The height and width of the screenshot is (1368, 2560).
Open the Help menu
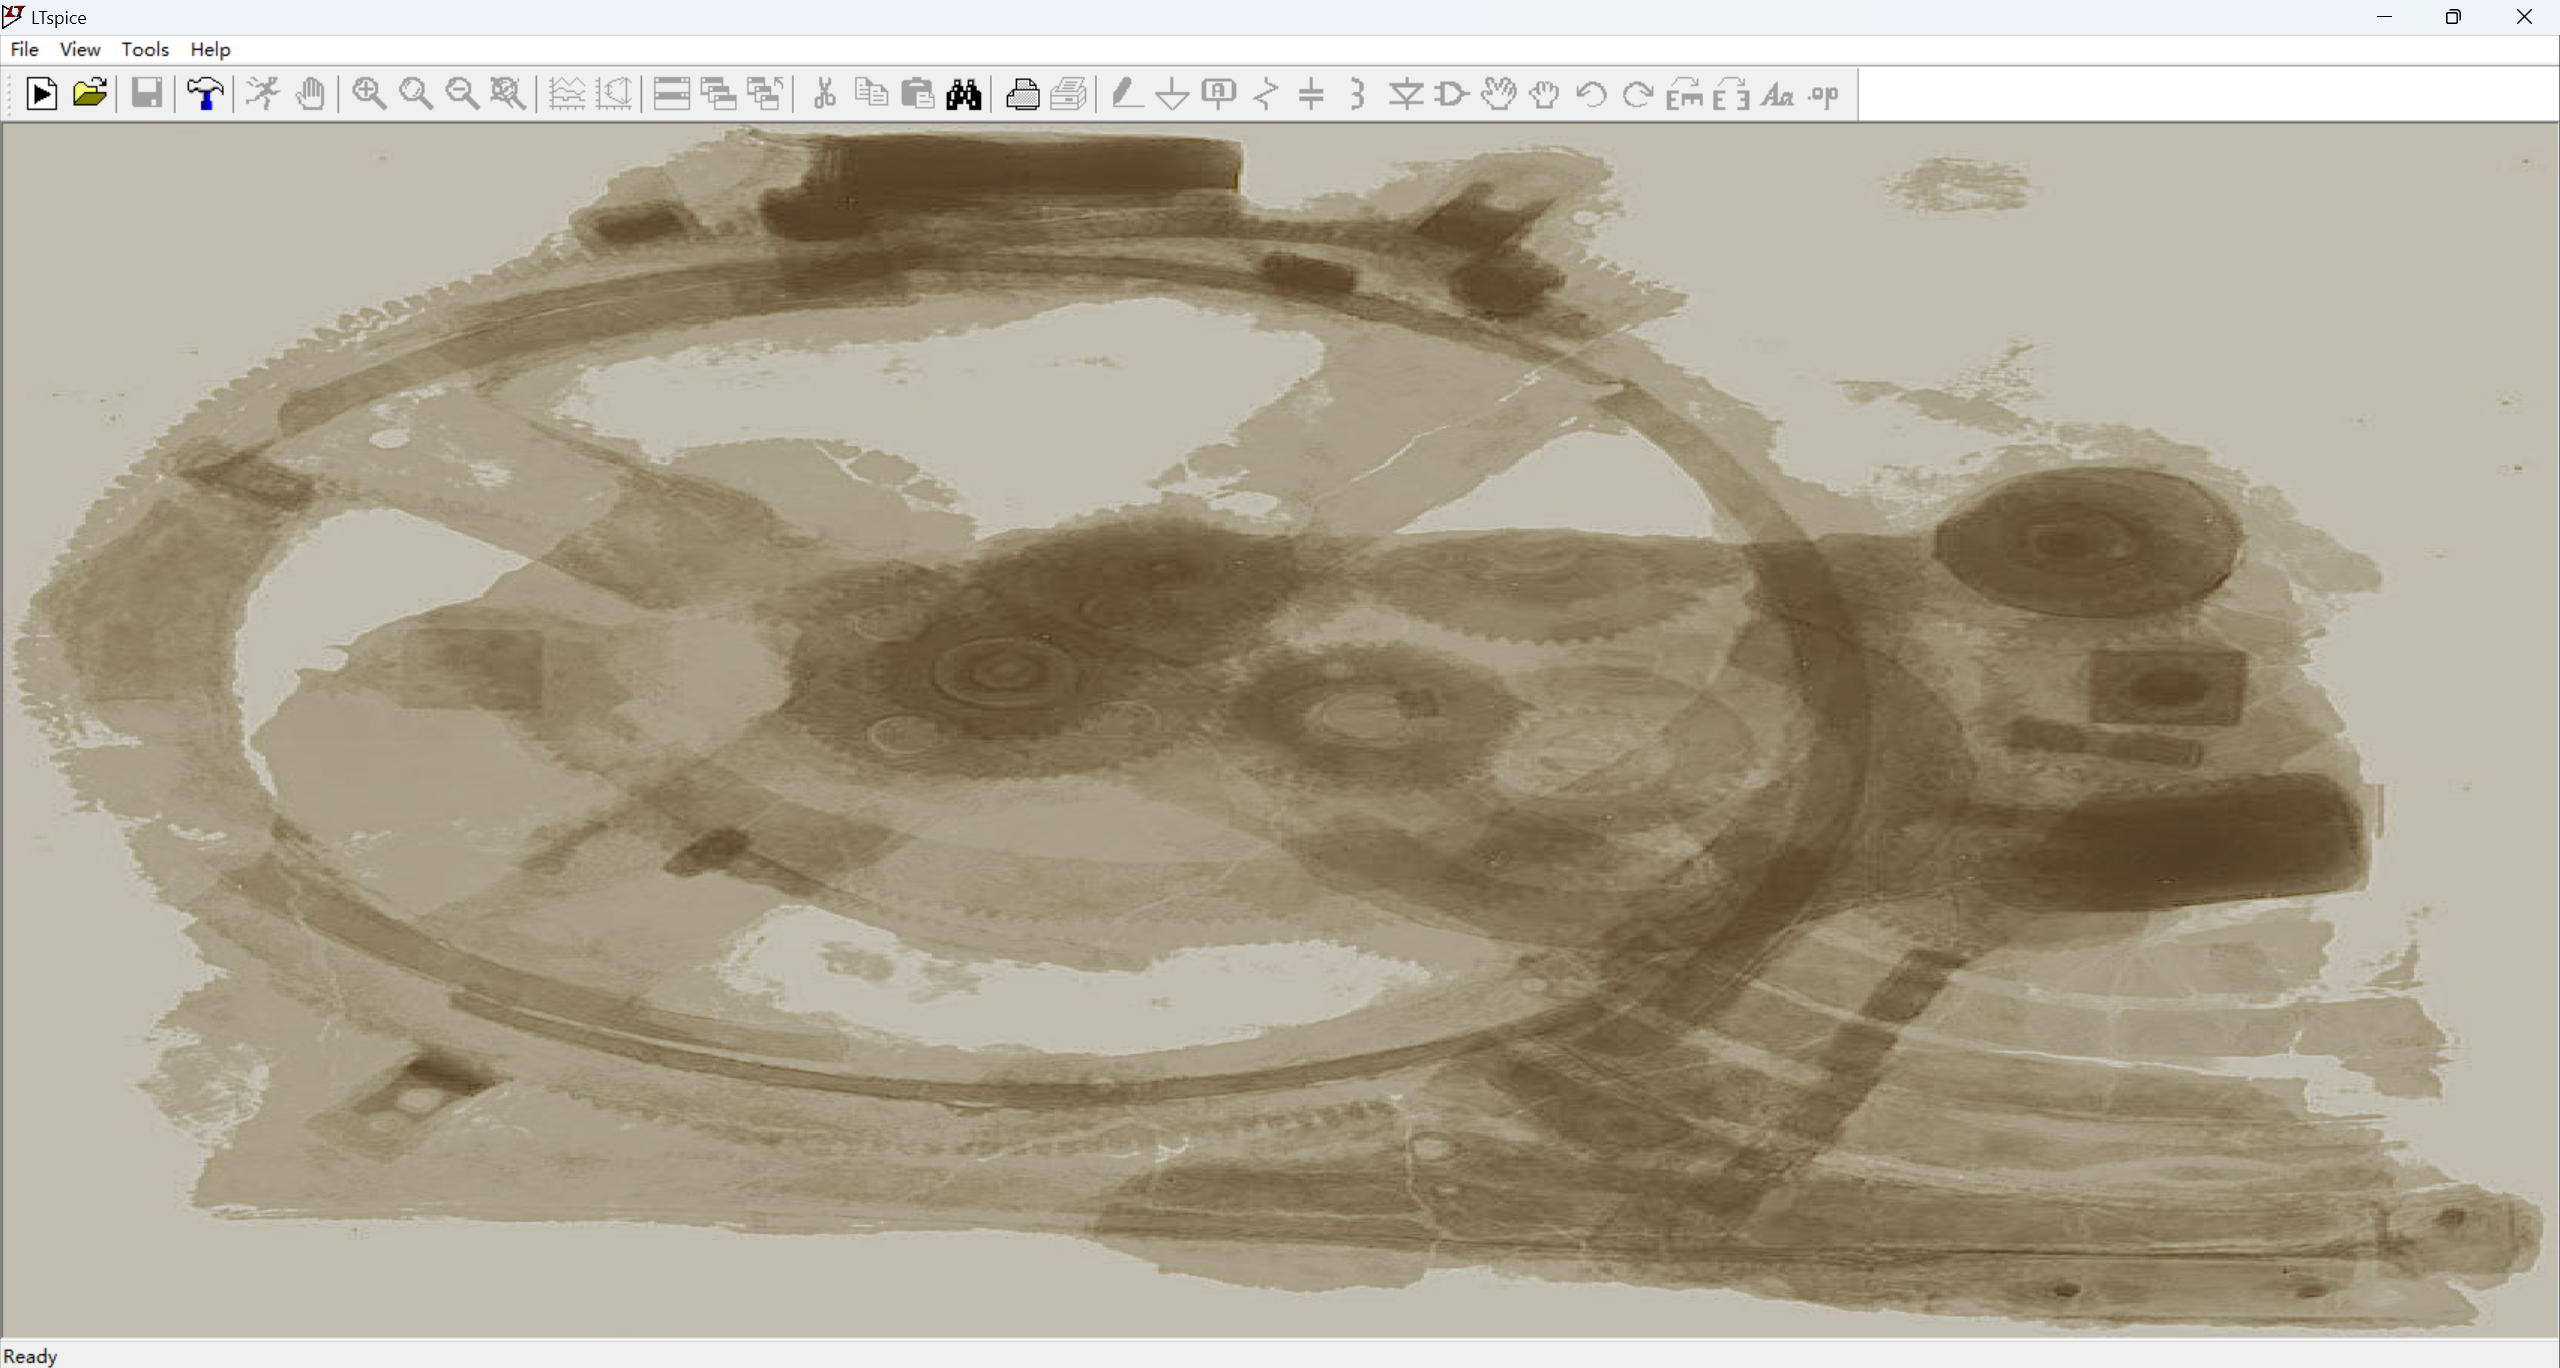(x=210, y=49)
